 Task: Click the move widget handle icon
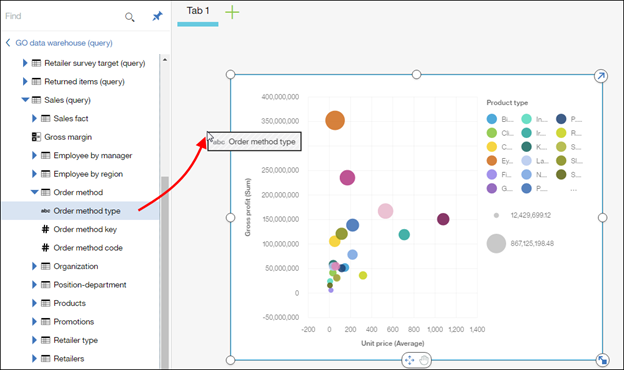coord(409,360)
